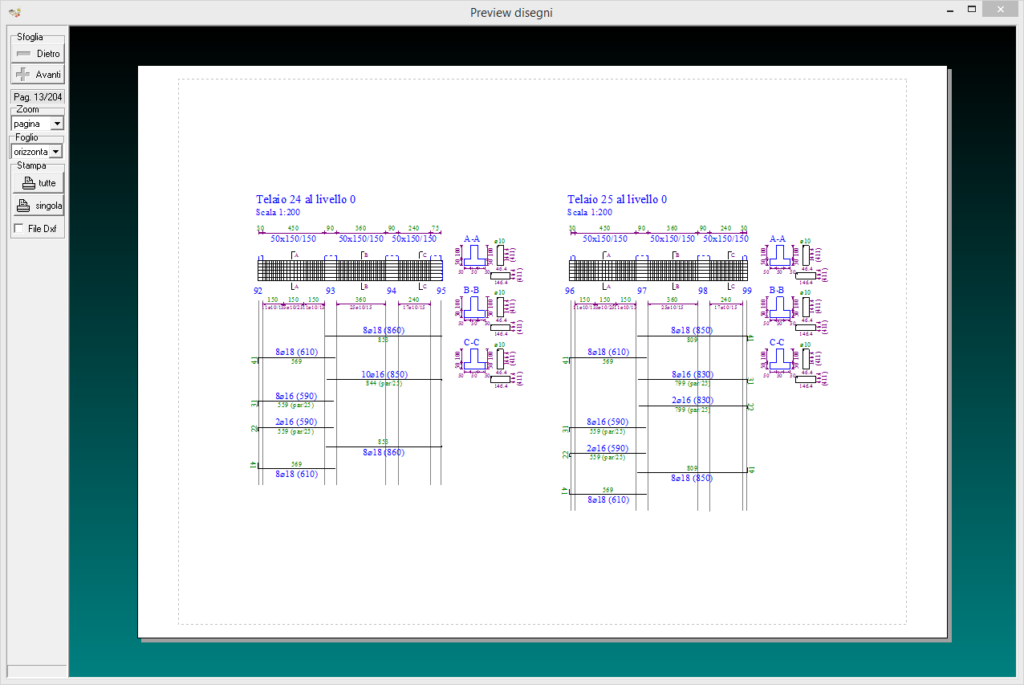Image resolution: width=1024 pixels, height=685 pixels.
Task: Maximize the Preview disegni window
Action: (971, 10)
